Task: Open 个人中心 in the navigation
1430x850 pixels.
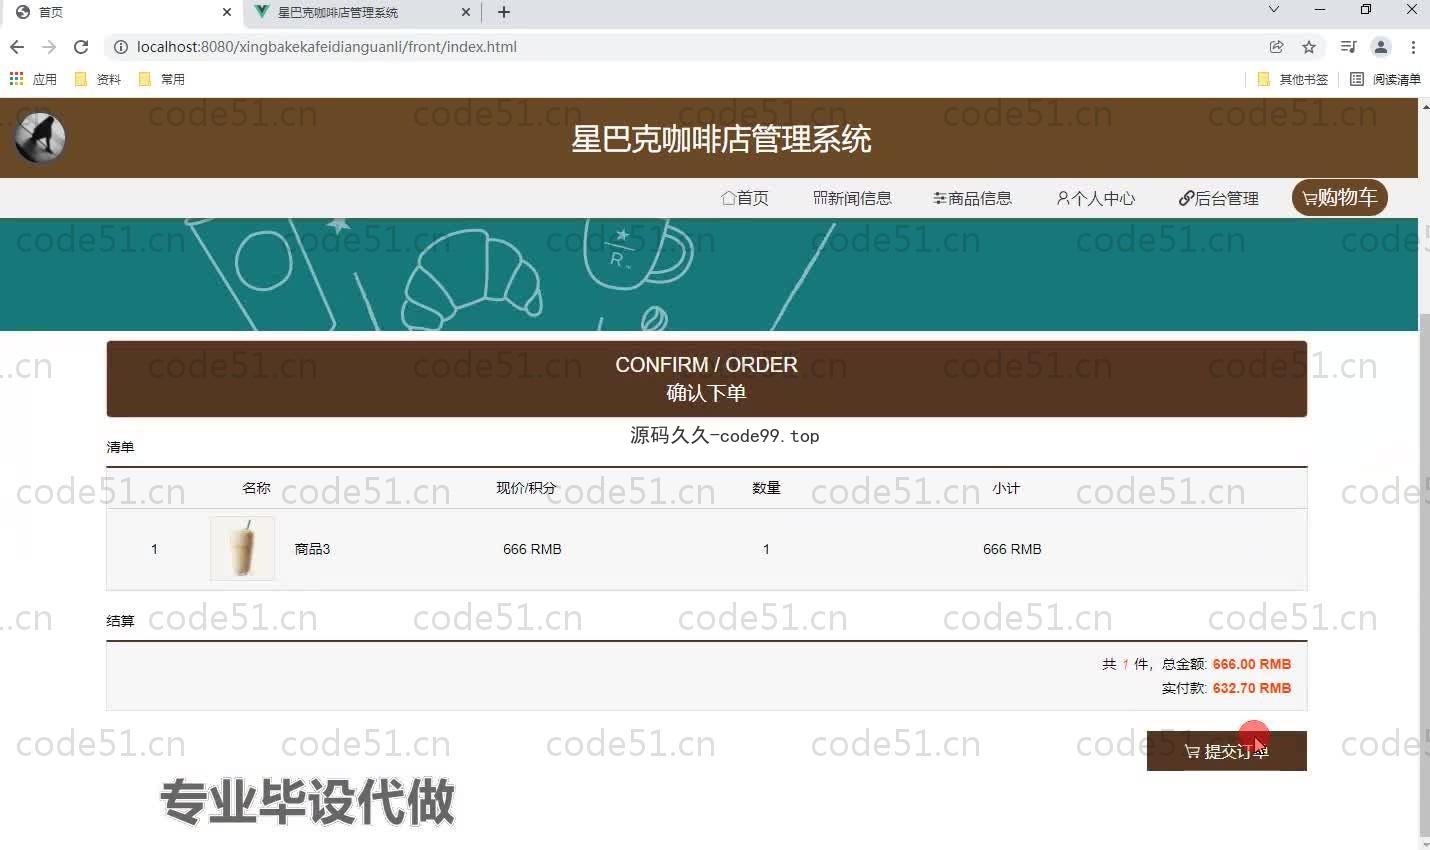Action: pos(1096,198)
